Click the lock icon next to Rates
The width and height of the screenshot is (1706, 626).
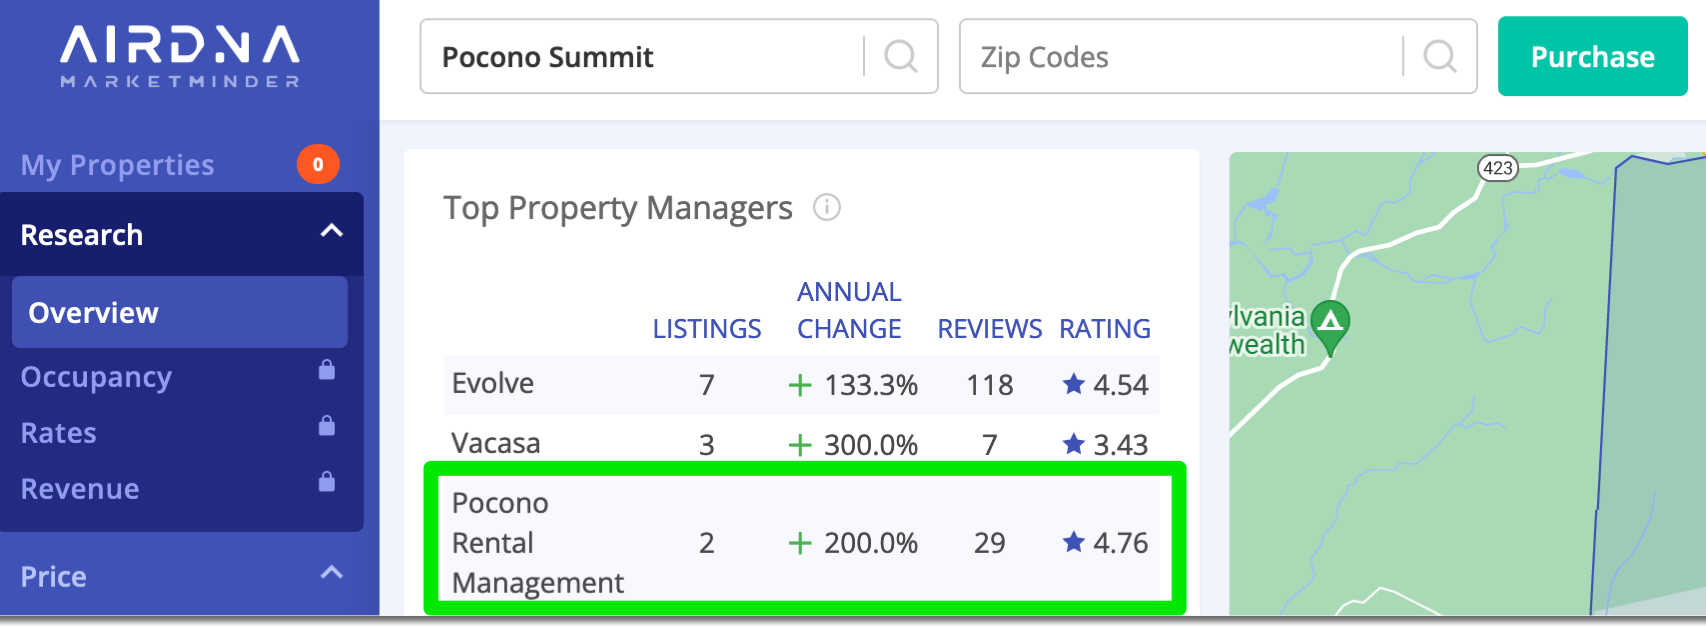(x=327, y=426)
